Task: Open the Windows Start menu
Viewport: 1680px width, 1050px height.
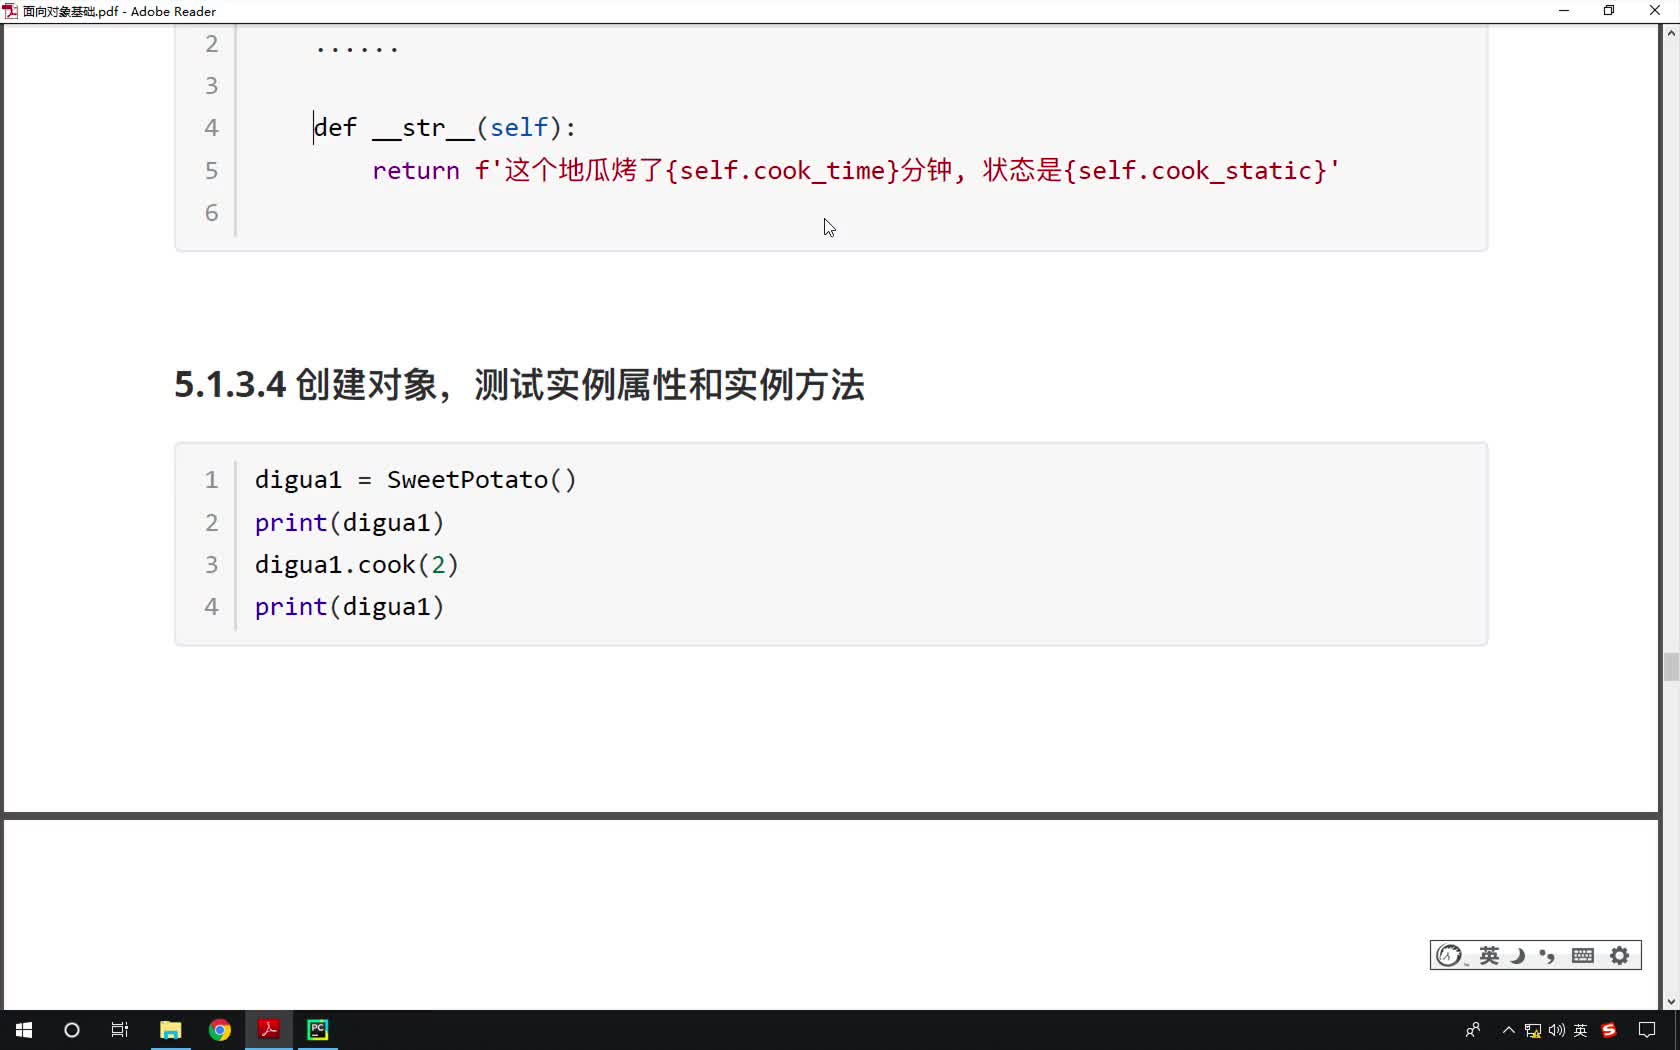Action: click(24, 1030)
